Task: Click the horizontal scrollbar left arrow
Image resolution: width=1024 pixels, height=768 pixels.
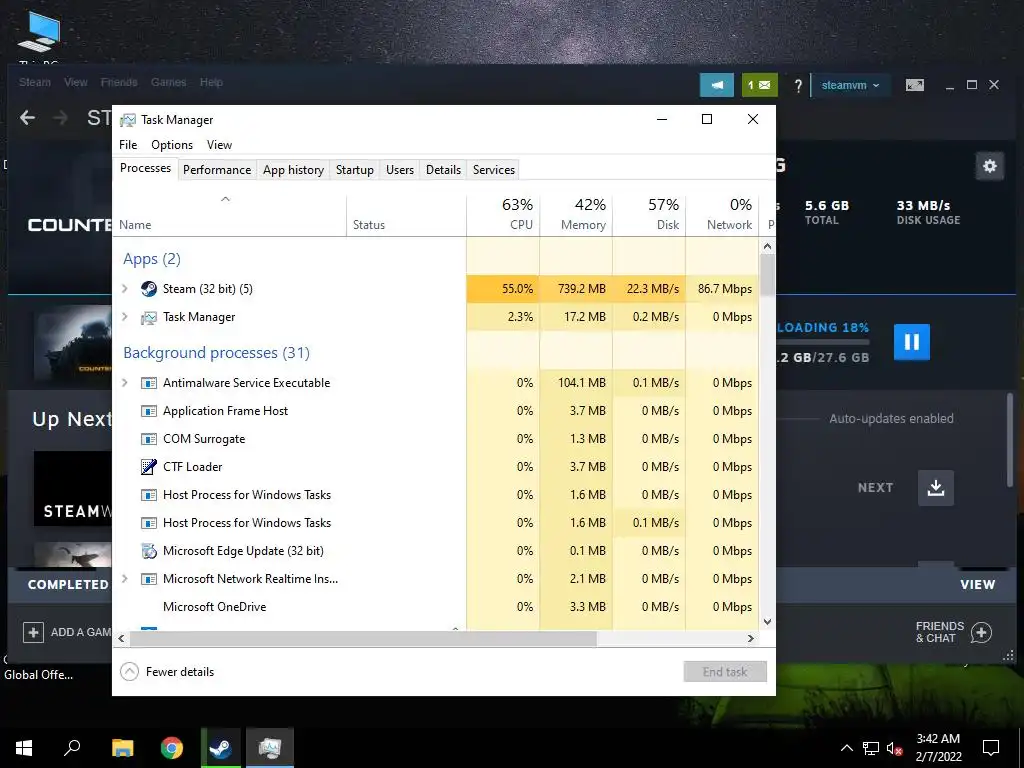Action: point(121,639)
